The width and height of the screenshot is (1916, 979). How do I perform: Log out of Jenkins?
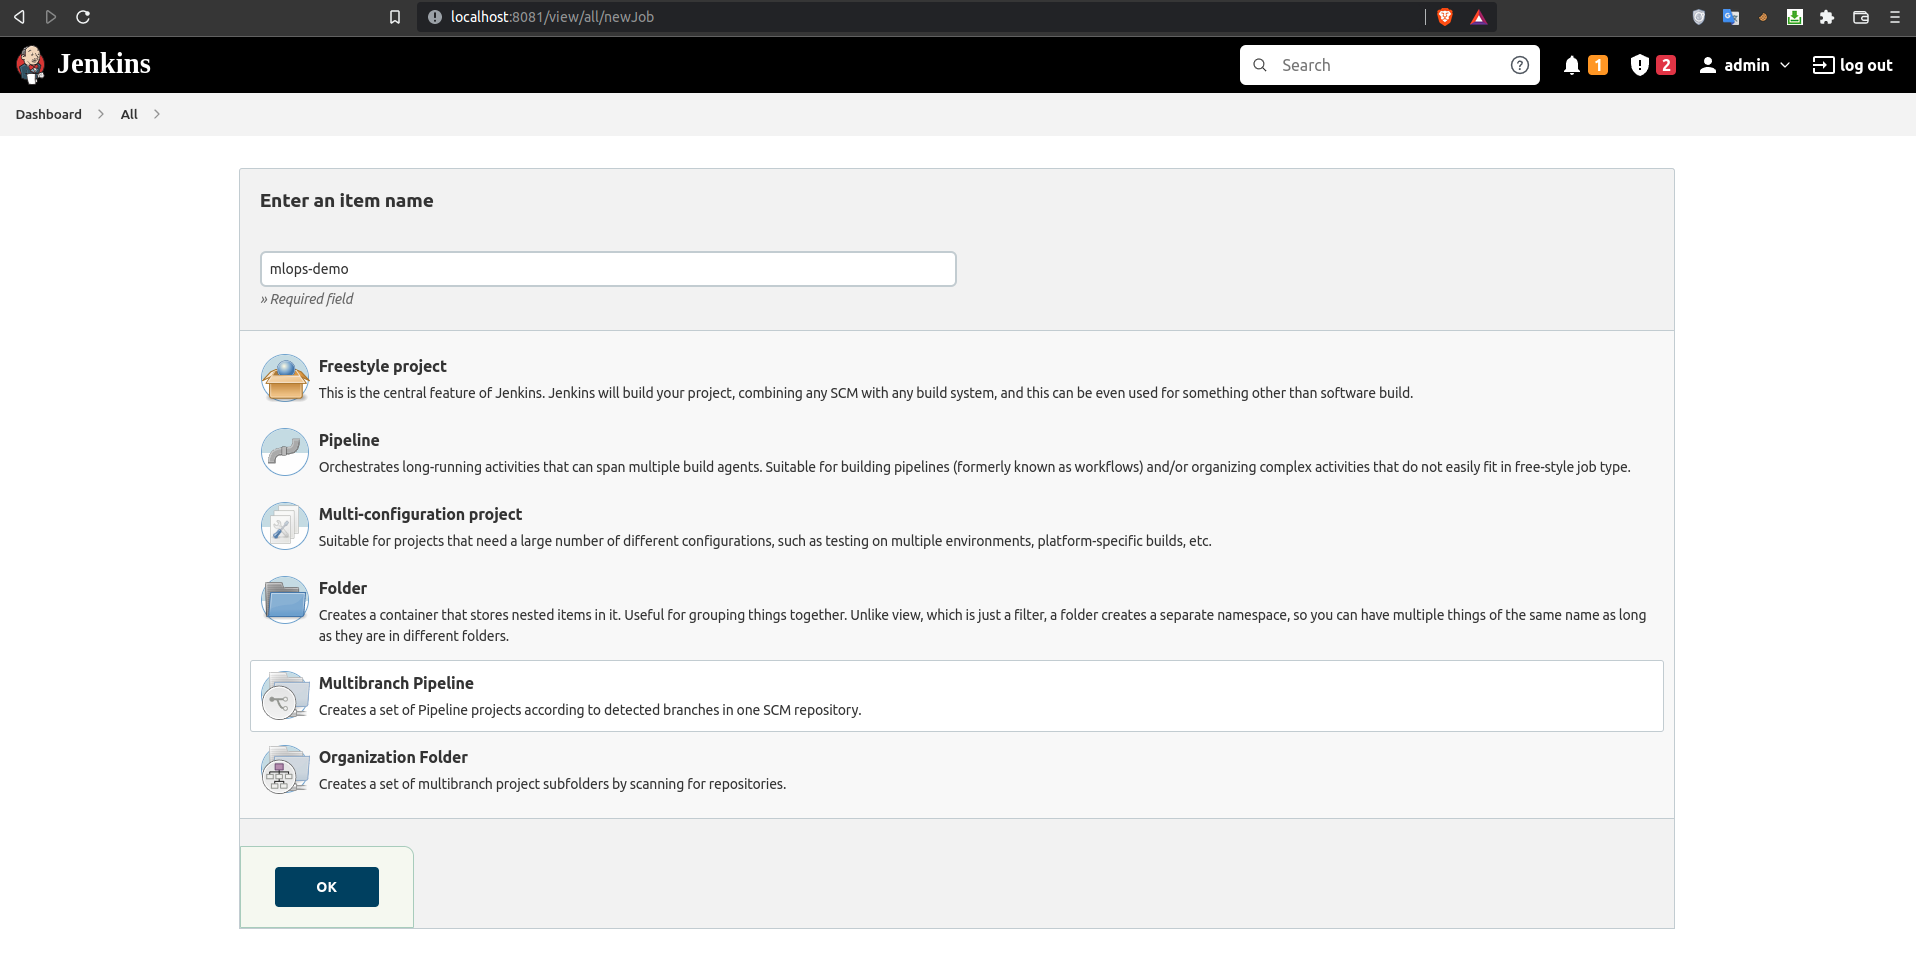point(1853,65)
